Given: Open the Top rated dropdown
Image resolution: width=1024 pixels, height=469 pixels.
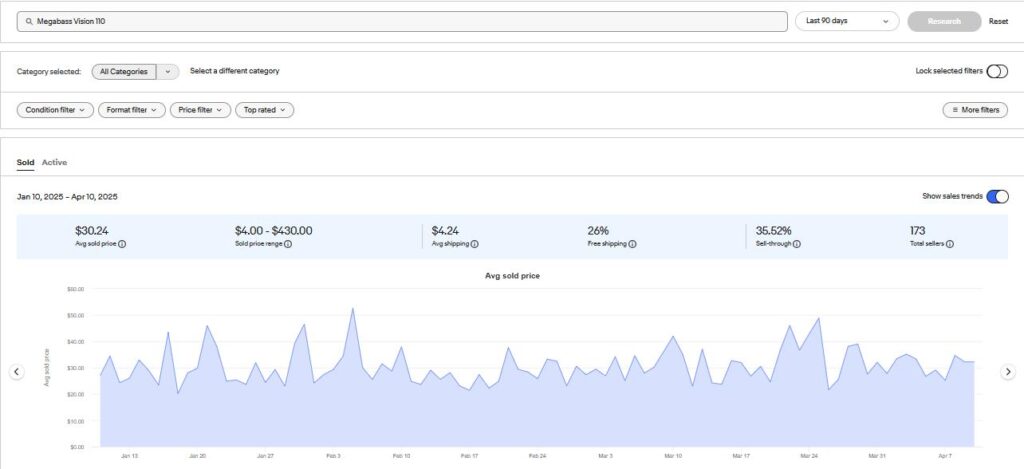Looking at the screenshot, I should pos(264,110).
